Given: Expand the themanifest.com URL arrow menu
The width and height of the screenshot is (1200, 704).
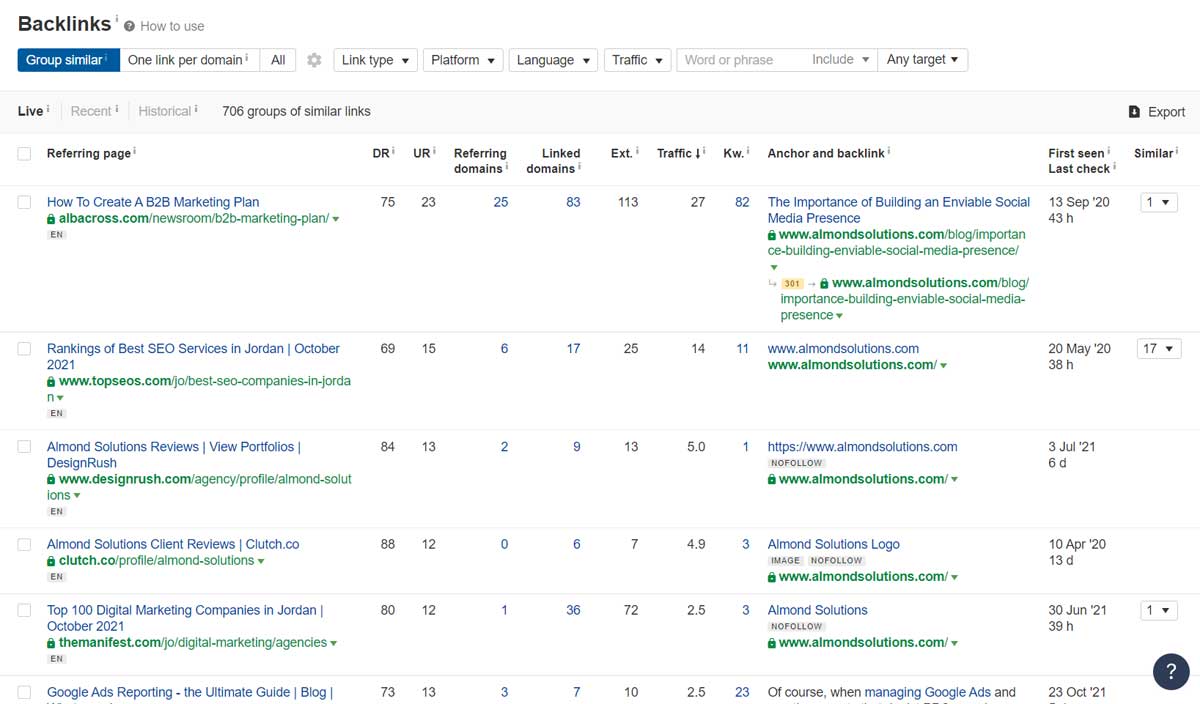Looking at the screenshot, I should pyautogui.click(x=334, y=643).
